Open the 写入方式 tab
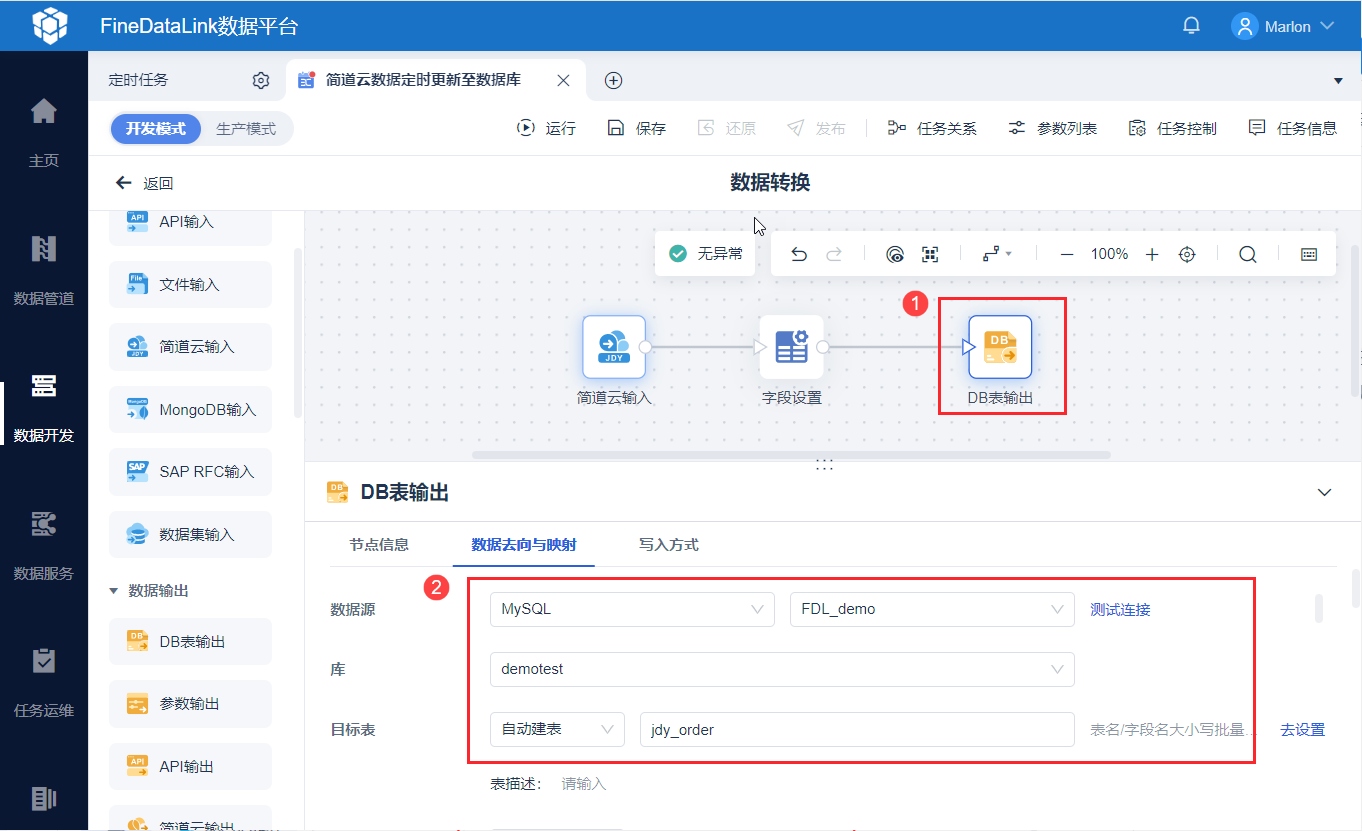The width and height of the screenshot is (1362, 831). point(669,545)
